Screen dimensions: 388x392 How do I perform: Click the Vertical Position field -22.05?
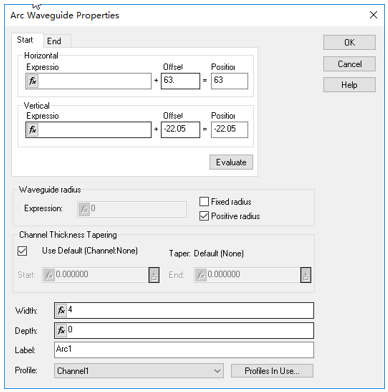229,130
